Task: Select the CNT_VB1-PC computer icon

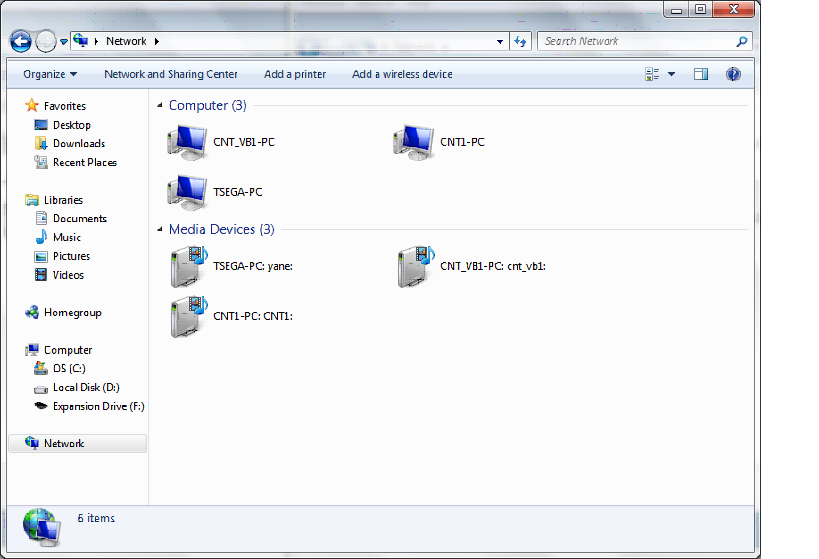Action: [x=187, y=142]
